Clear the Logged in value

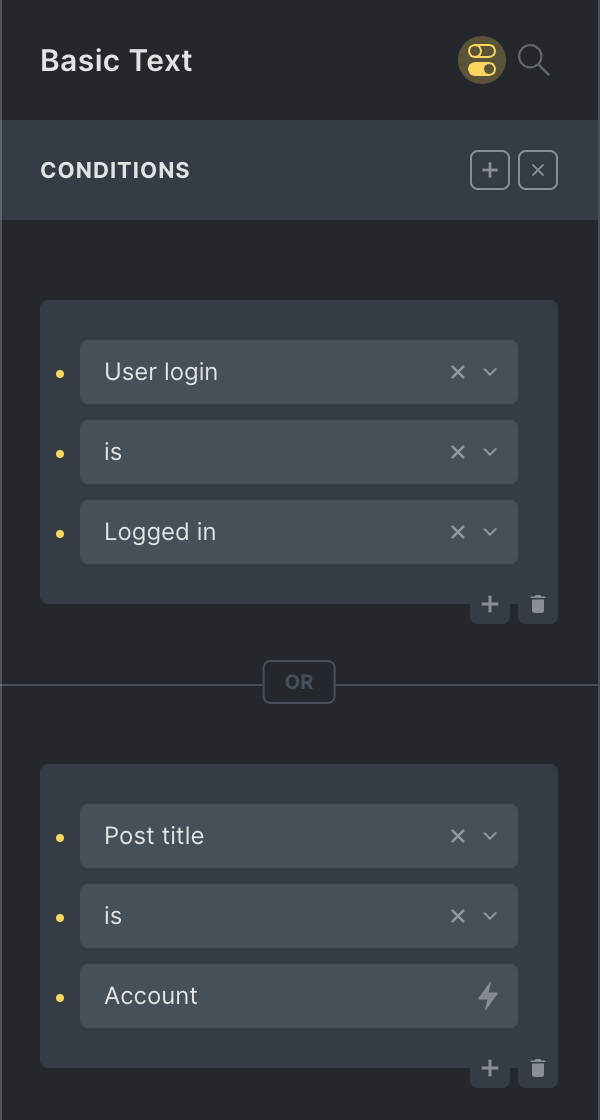[458, 532]
